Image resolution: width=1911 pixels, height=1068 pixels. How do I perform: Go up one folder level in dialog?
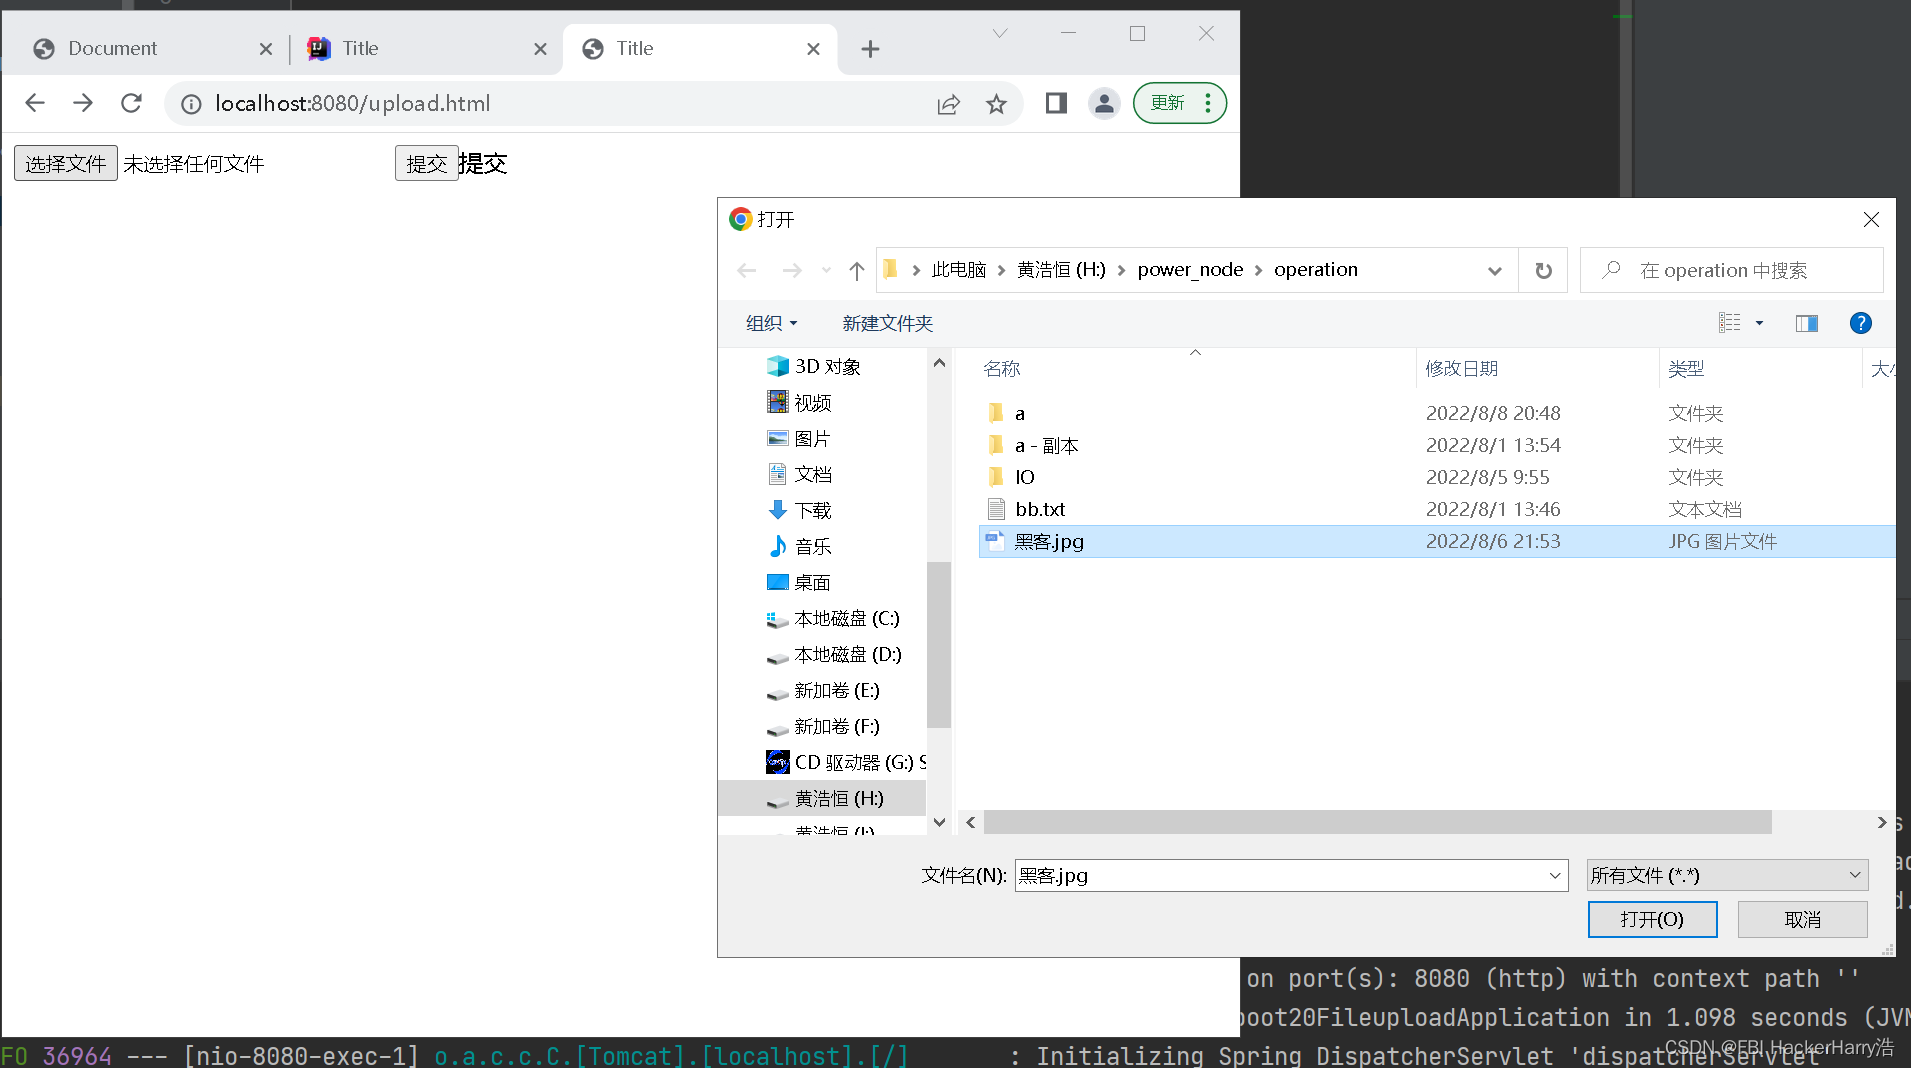(x=857, y=271)
